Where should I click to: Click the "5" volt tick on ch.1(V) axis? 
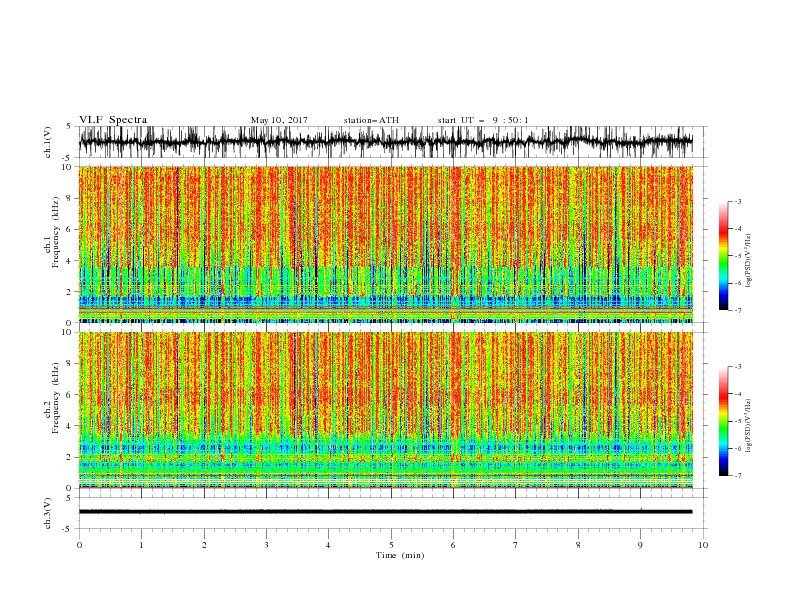click(x=69, y=126)
